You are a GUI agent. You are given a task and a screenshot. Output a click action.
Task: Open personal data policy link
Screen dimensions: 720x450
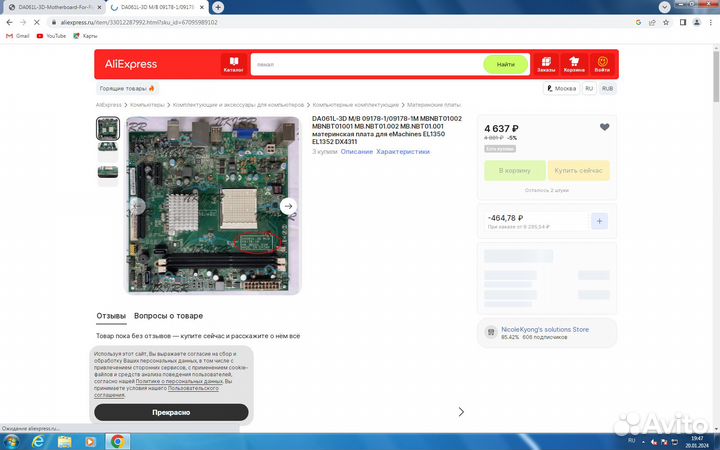(x=179, y=381)
